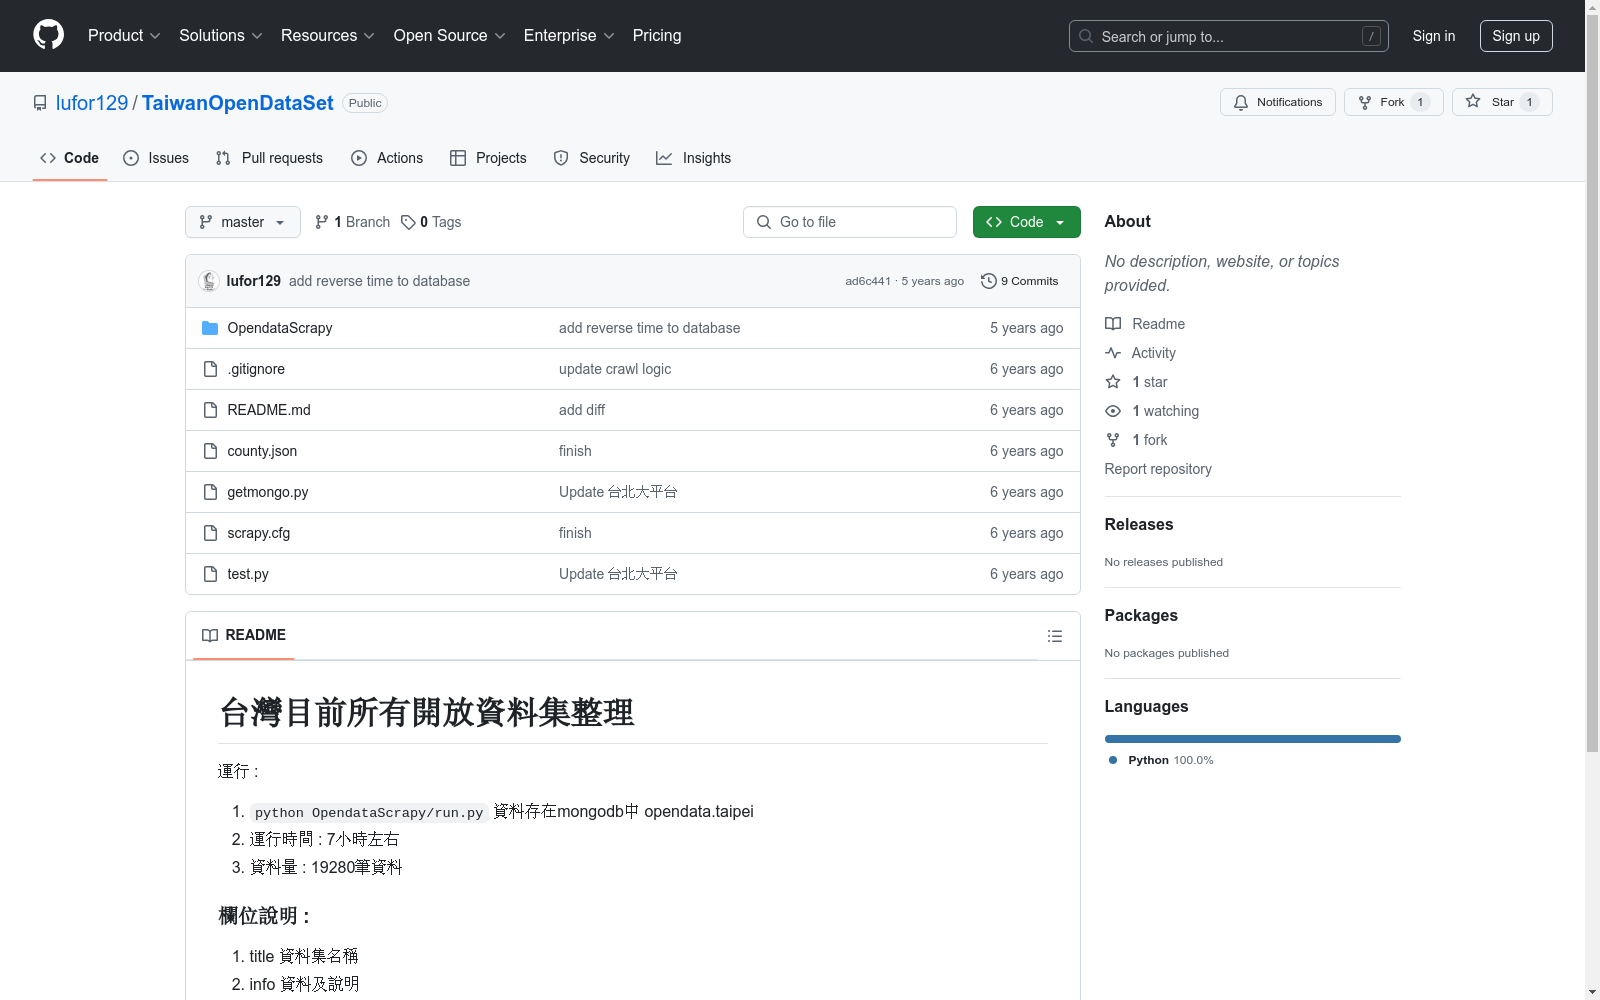Screen dimensions: 1600x1000
Task: Click the fork icon beside 1 fork
Action: [x=1113, y=440]
